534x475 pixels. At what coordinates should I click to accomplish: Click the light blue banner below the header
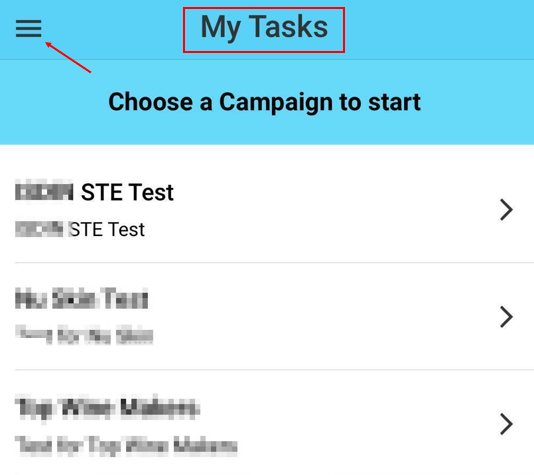(x=267, y=102)
